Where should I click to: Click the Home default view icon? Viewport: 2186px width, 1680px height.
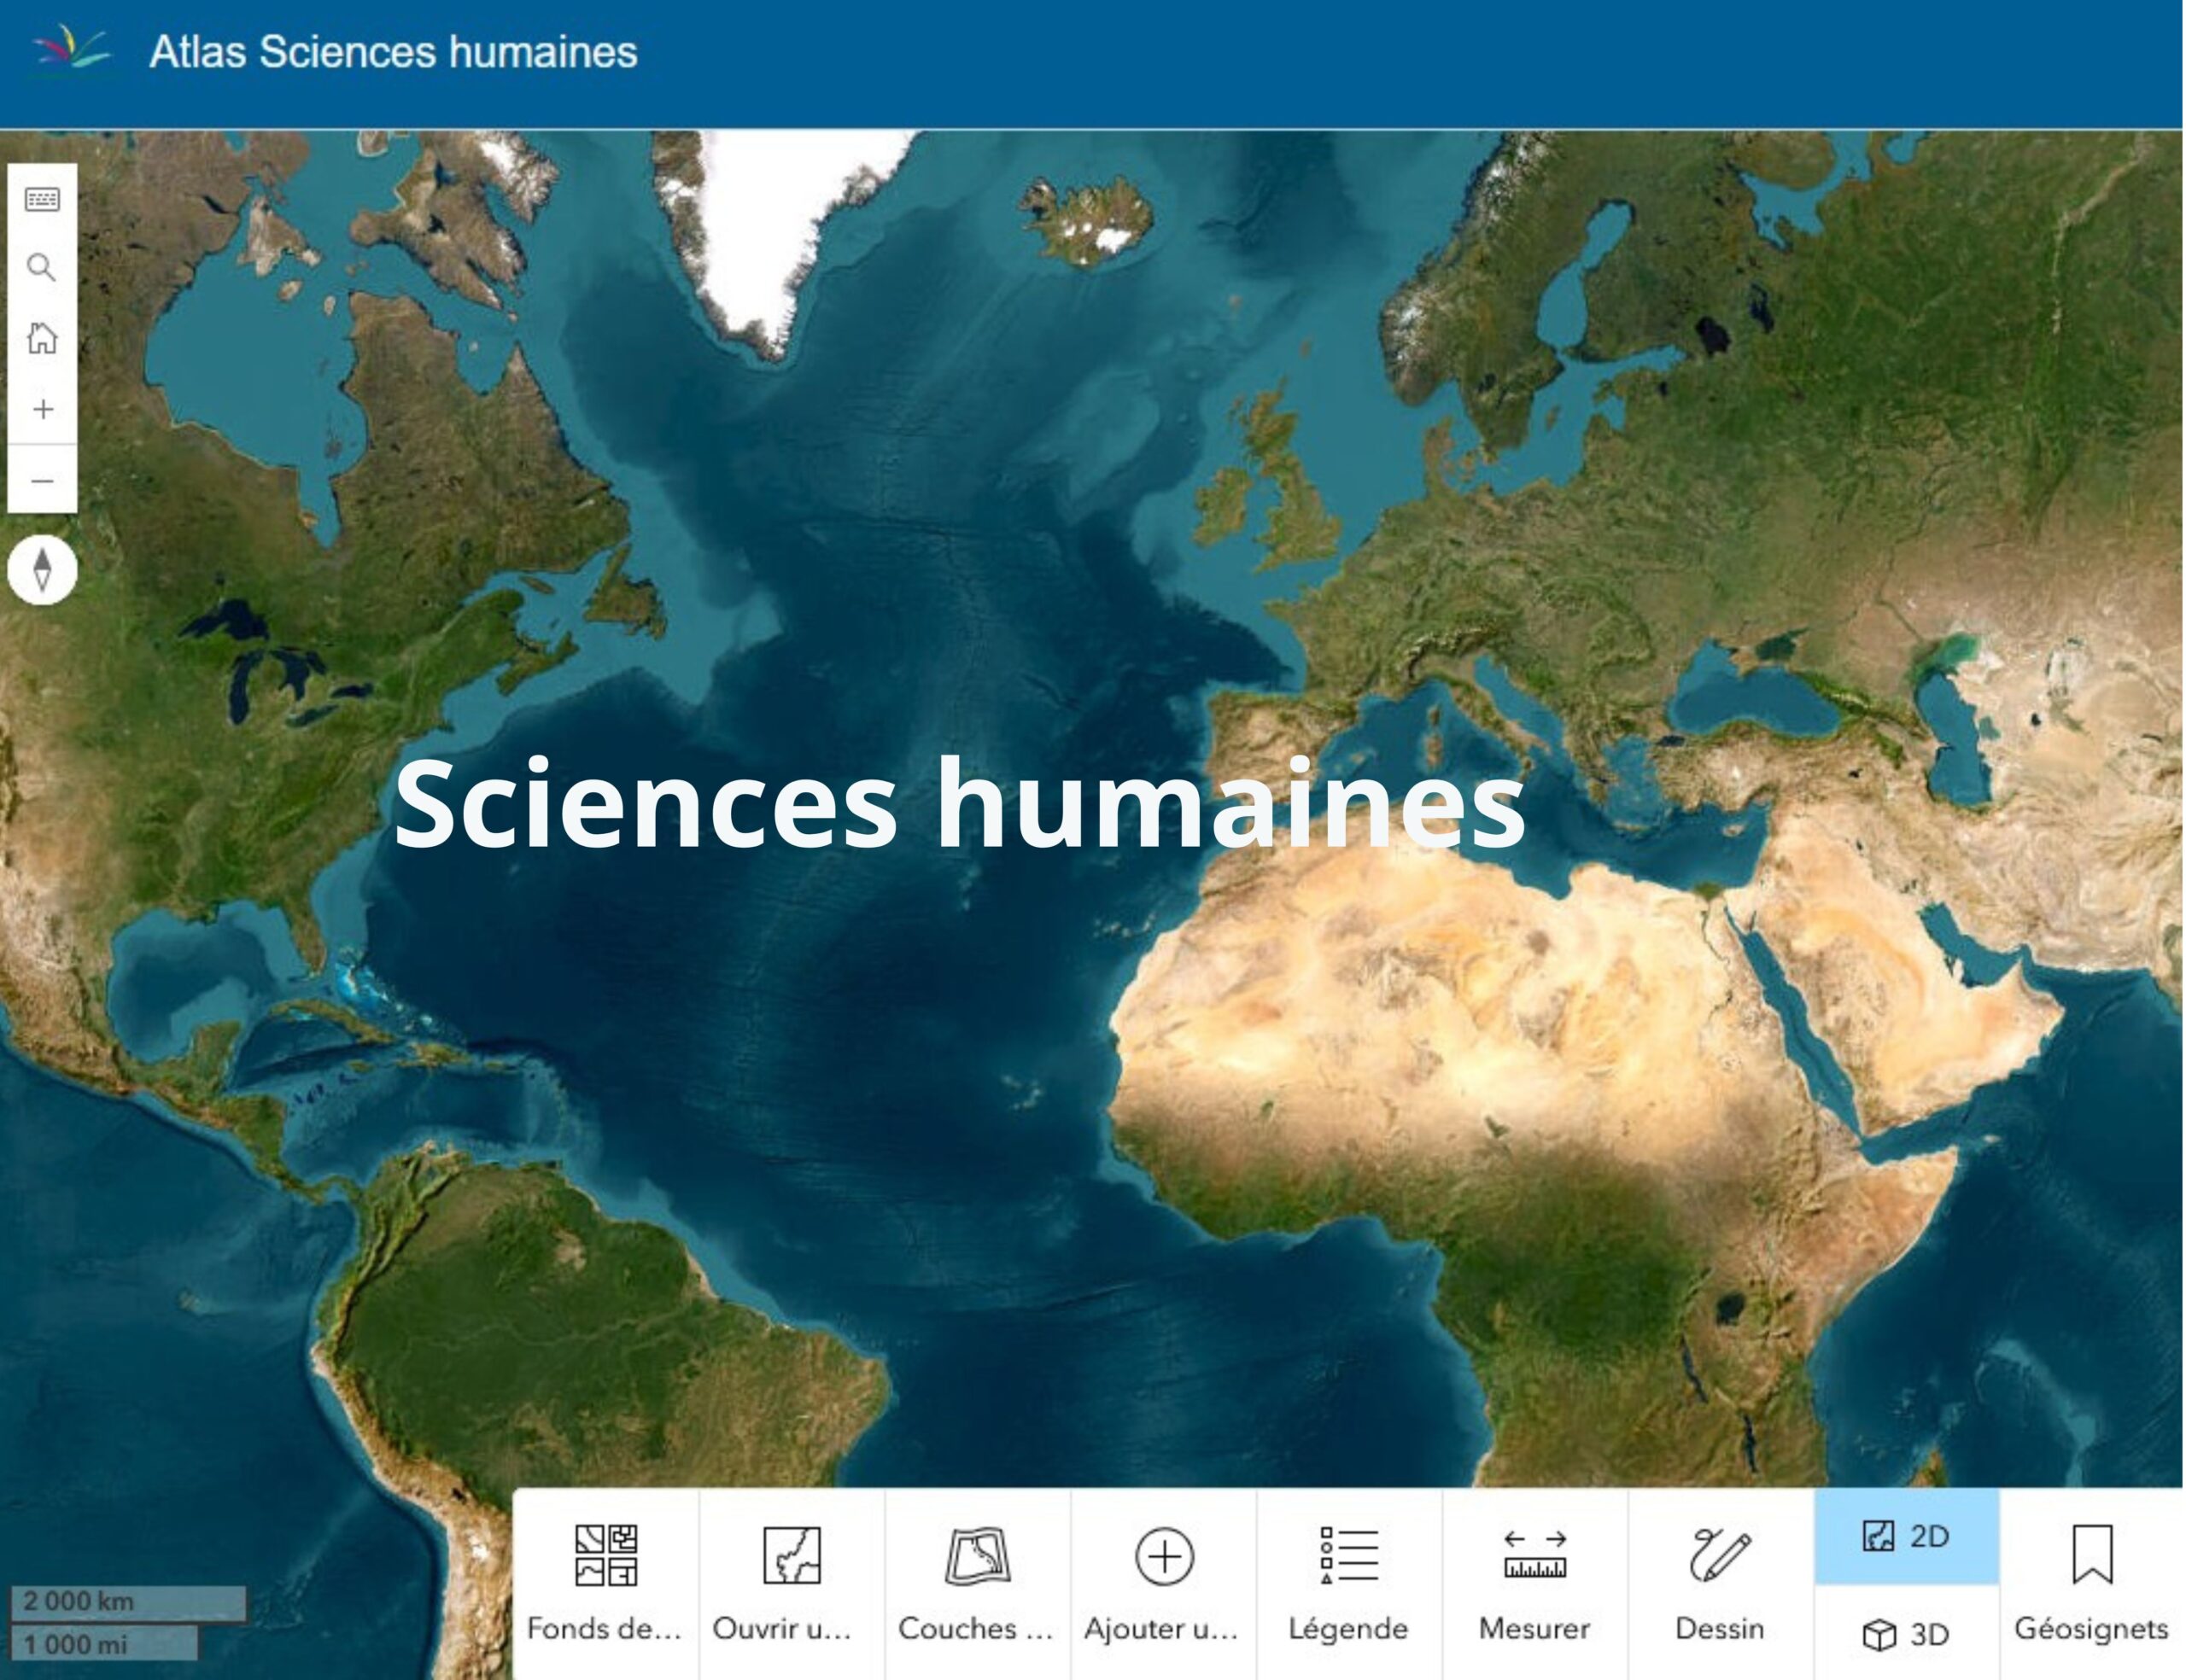click(42, 338)
